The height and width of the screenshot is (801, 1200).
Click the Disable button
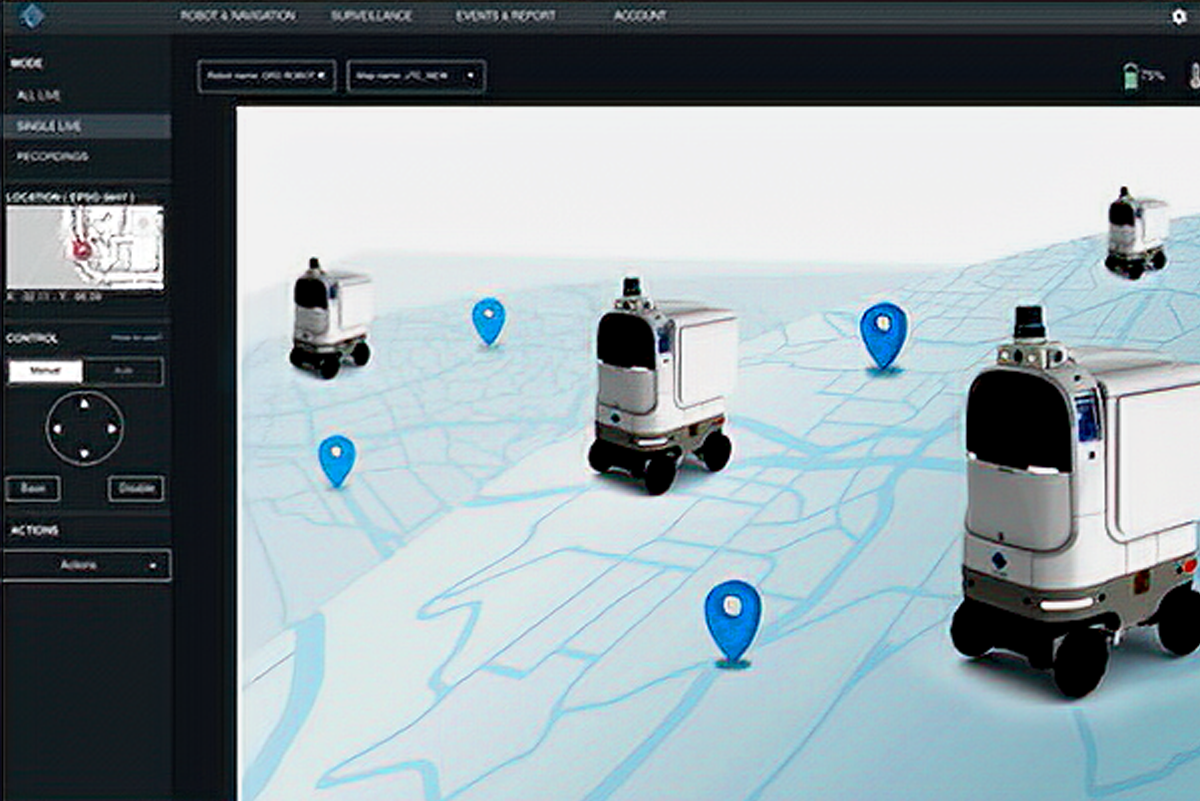[x=136, y=488]
